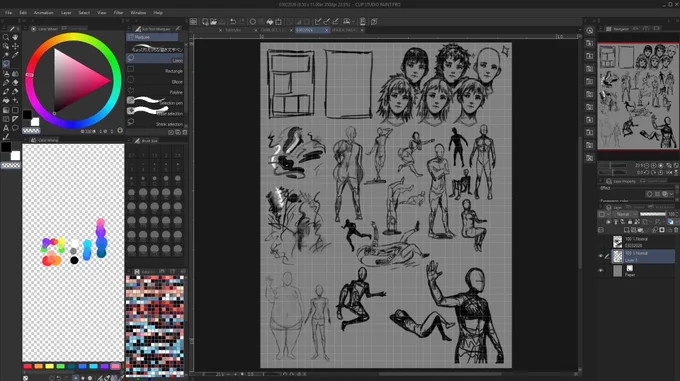This screenshot has height=381, width=680.
Task: Open the Navigator panel menu
Action: tap(601, 29)
